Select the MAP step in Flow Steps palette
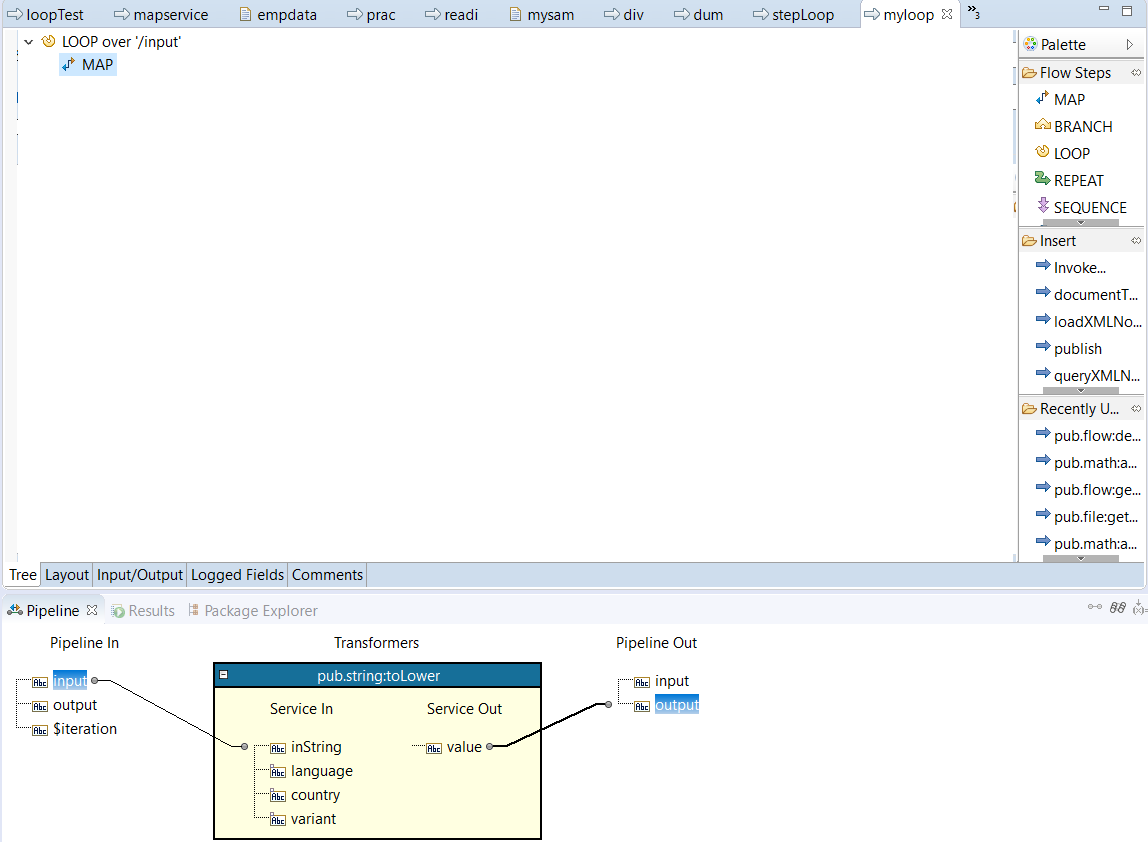 1060,99
